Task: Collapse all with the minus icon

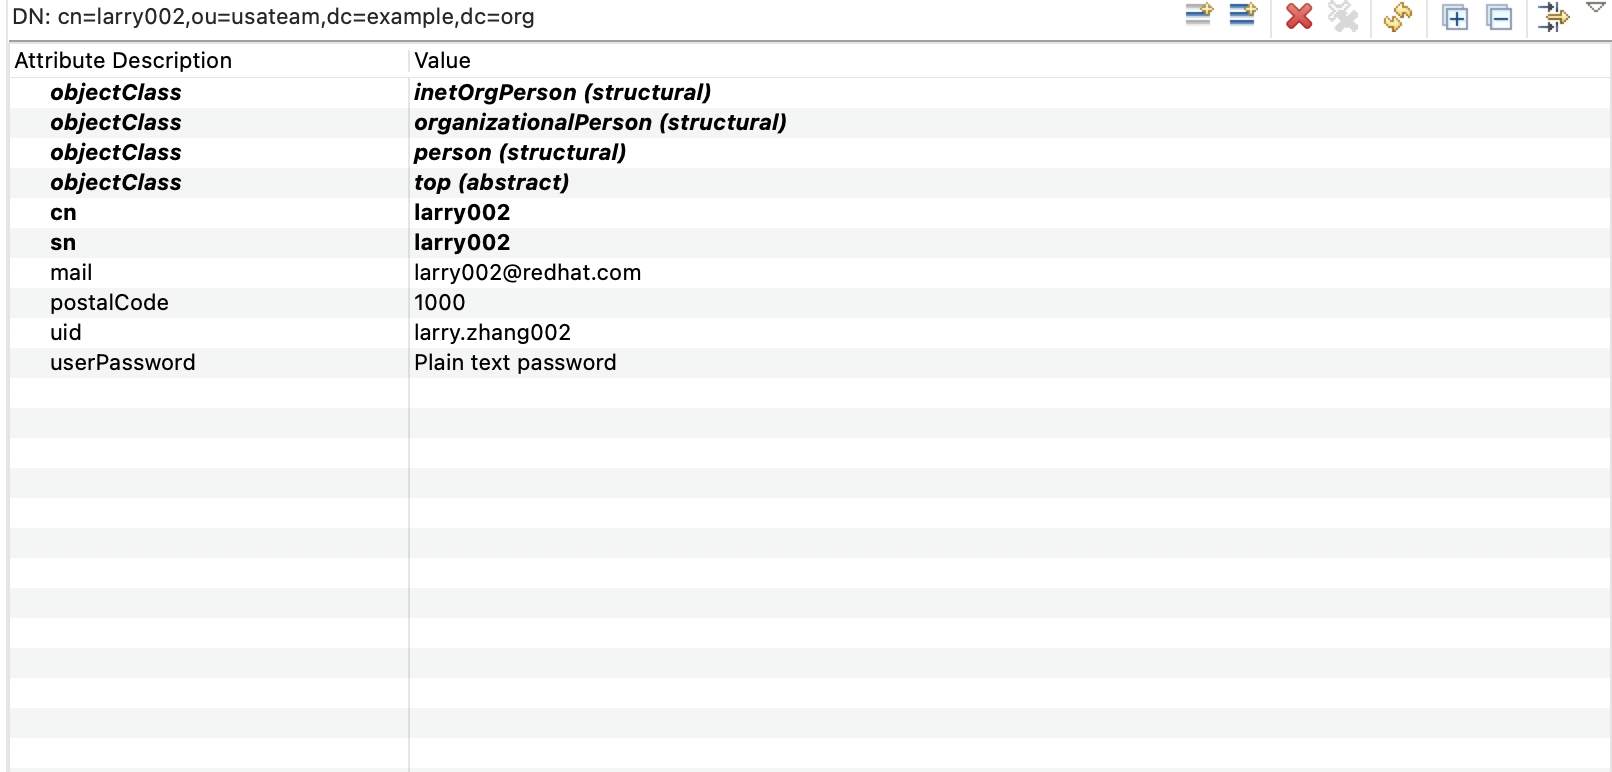Action: coord(1499,17)
